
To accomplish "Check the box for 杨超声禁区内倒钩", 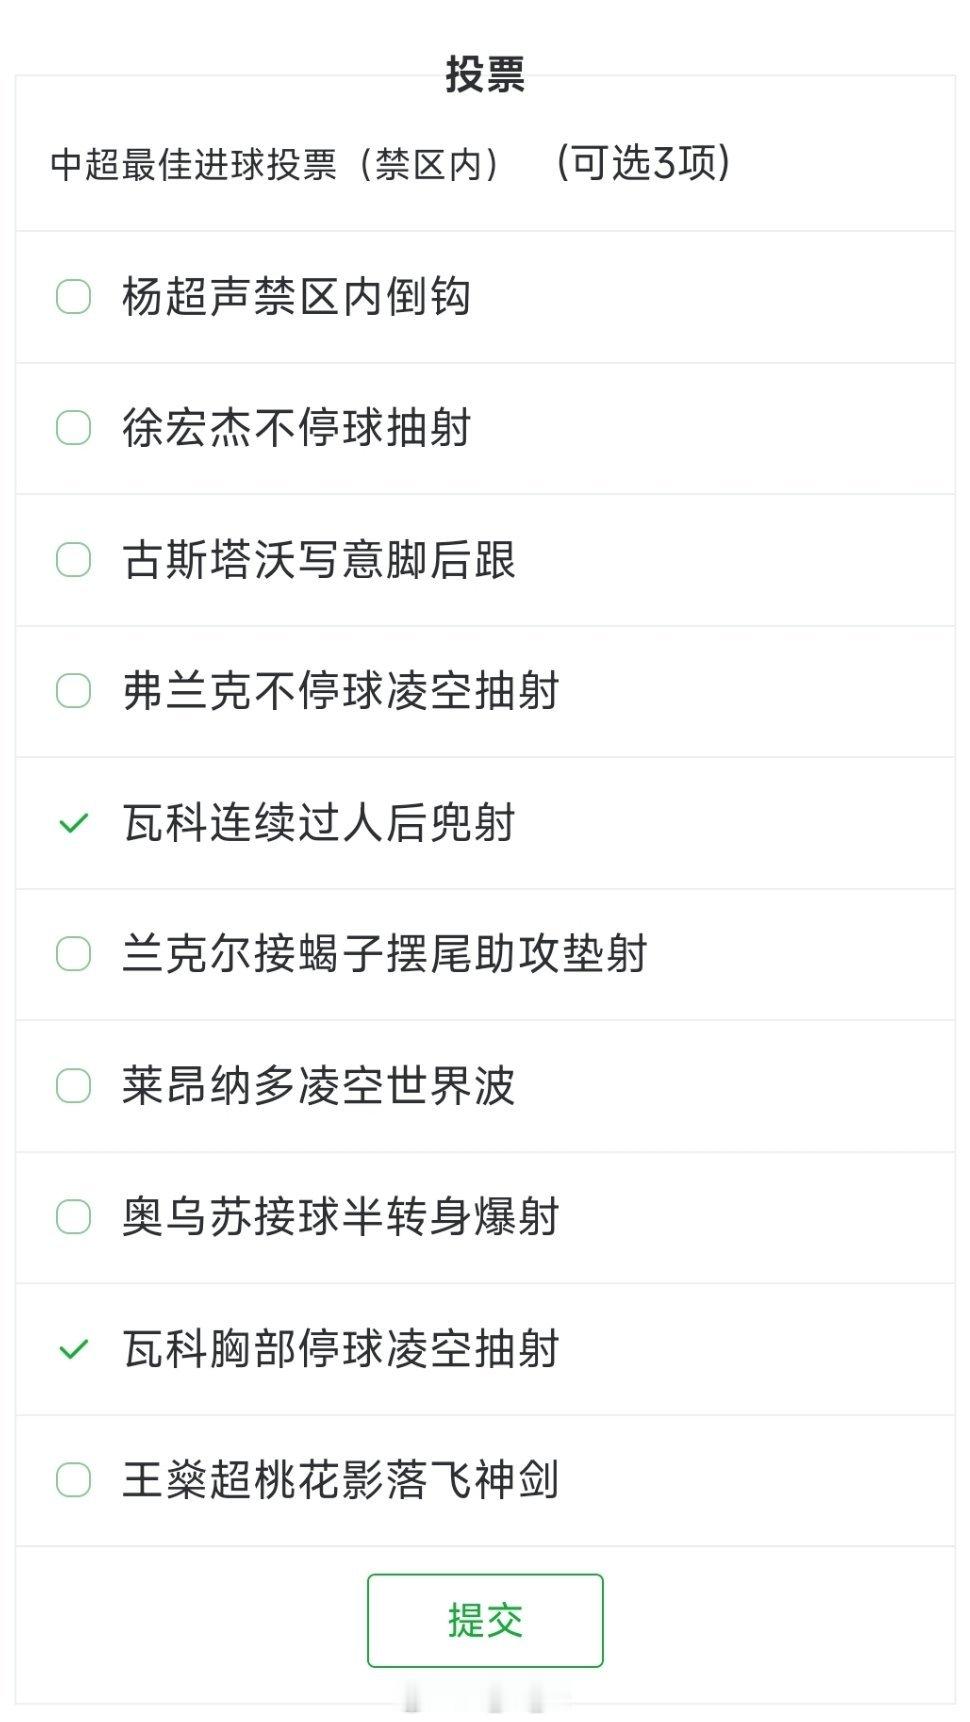I will 73,297.
